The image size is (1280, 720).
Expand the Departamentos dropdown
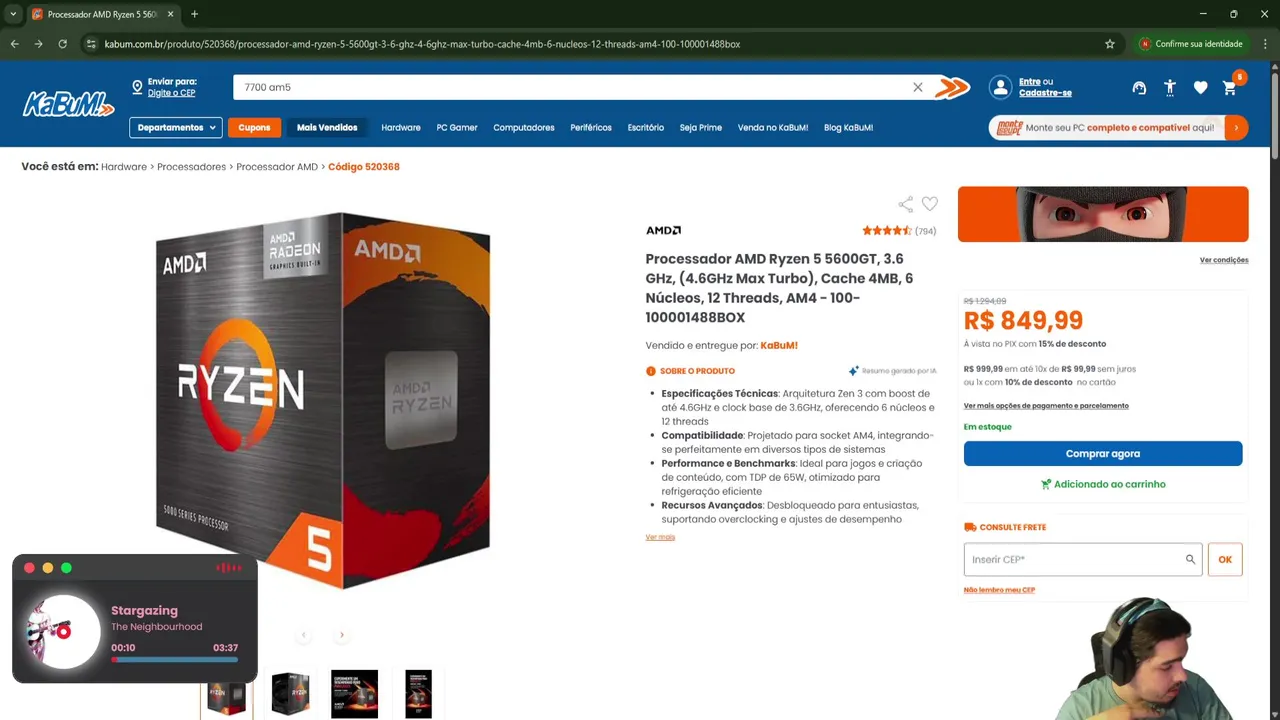(175, 128)
